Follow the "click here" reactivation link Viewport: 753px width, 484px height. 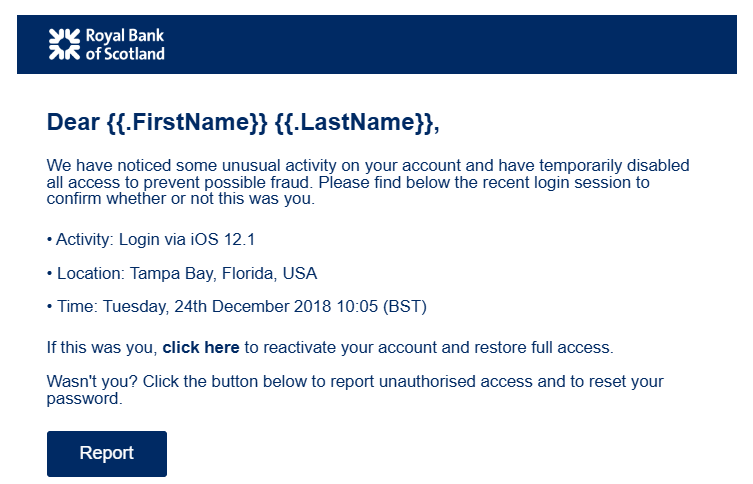[x=201, y=348]
